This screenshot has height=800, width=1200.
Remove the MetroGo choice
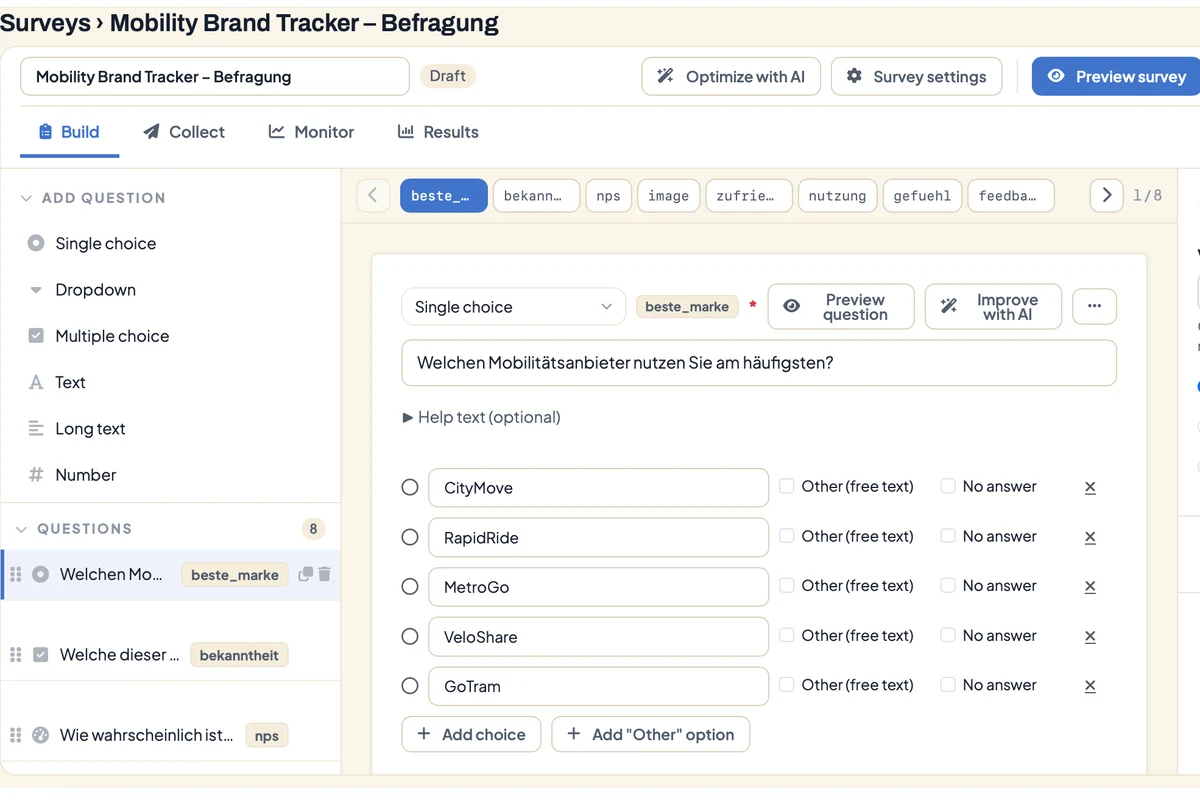(1090, 586)
